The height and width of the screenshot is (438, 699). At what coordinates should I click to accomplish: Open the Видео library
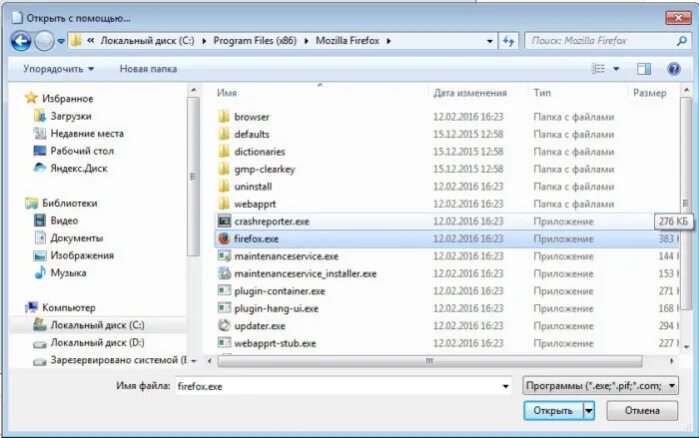click(x=64, y=221)
